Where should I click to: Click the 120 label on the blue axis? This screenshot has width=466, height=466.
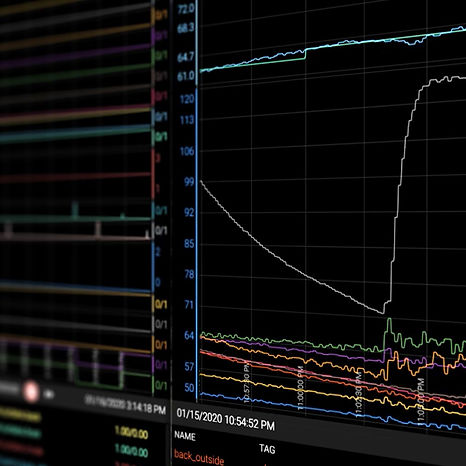187,99
